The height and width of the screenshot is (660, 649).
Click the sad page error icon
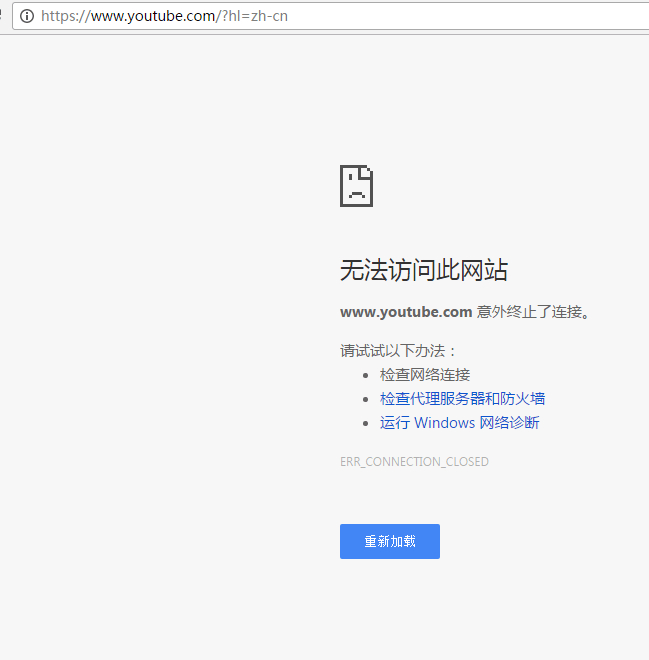(x=356, y=186)
